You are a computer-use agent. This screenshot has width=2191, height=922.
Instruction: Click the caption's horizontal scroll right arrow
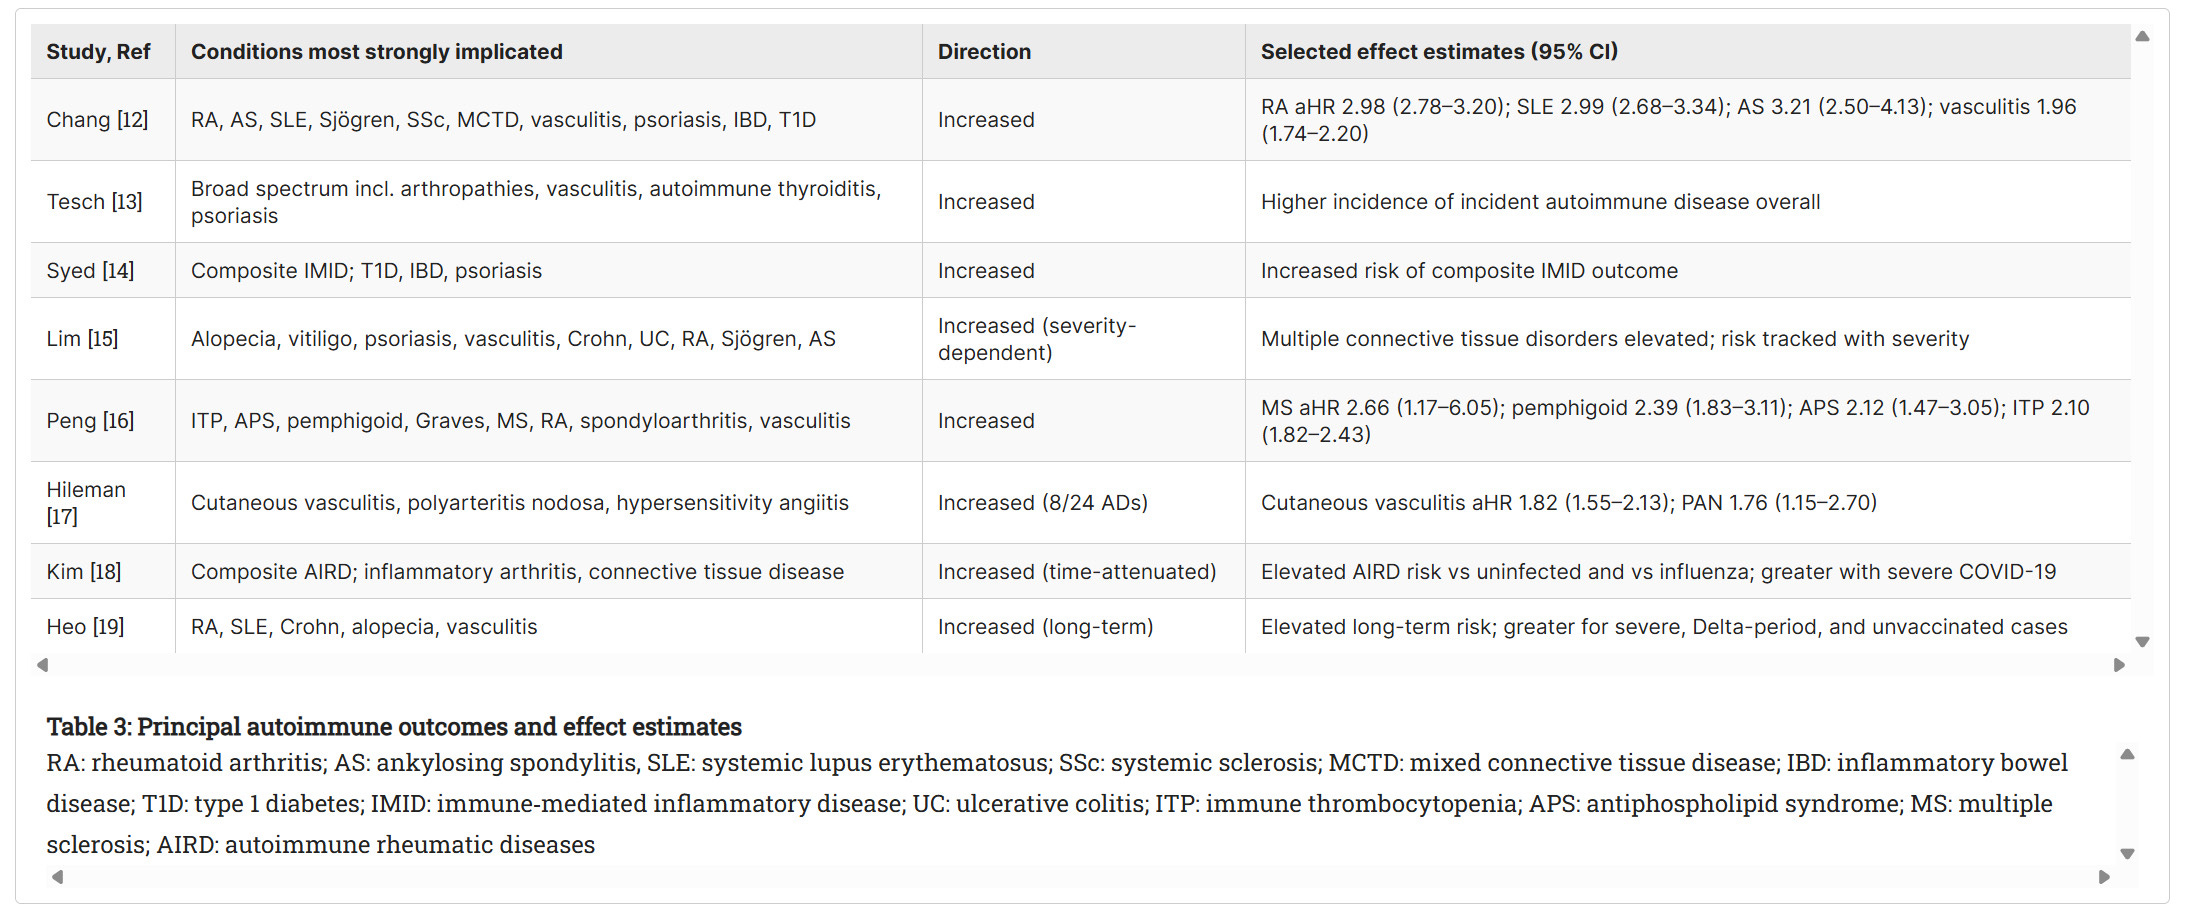[x=2104, y=877]
